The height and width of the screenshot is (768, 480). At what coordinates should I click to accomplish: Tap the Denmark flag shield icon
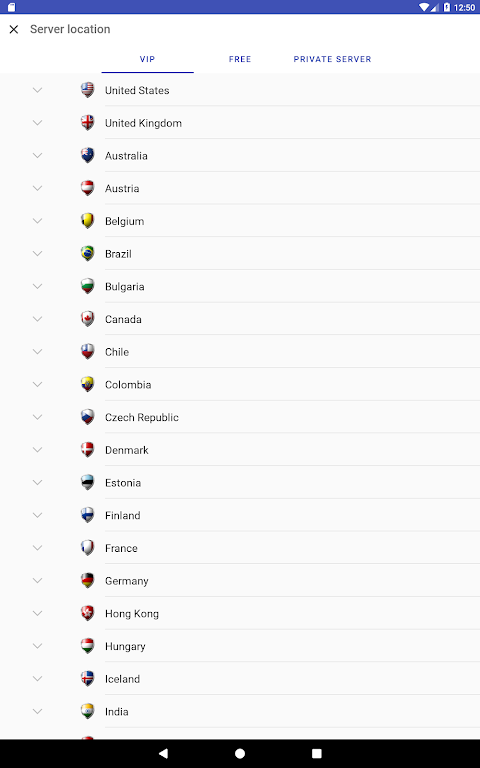(87, 450)
